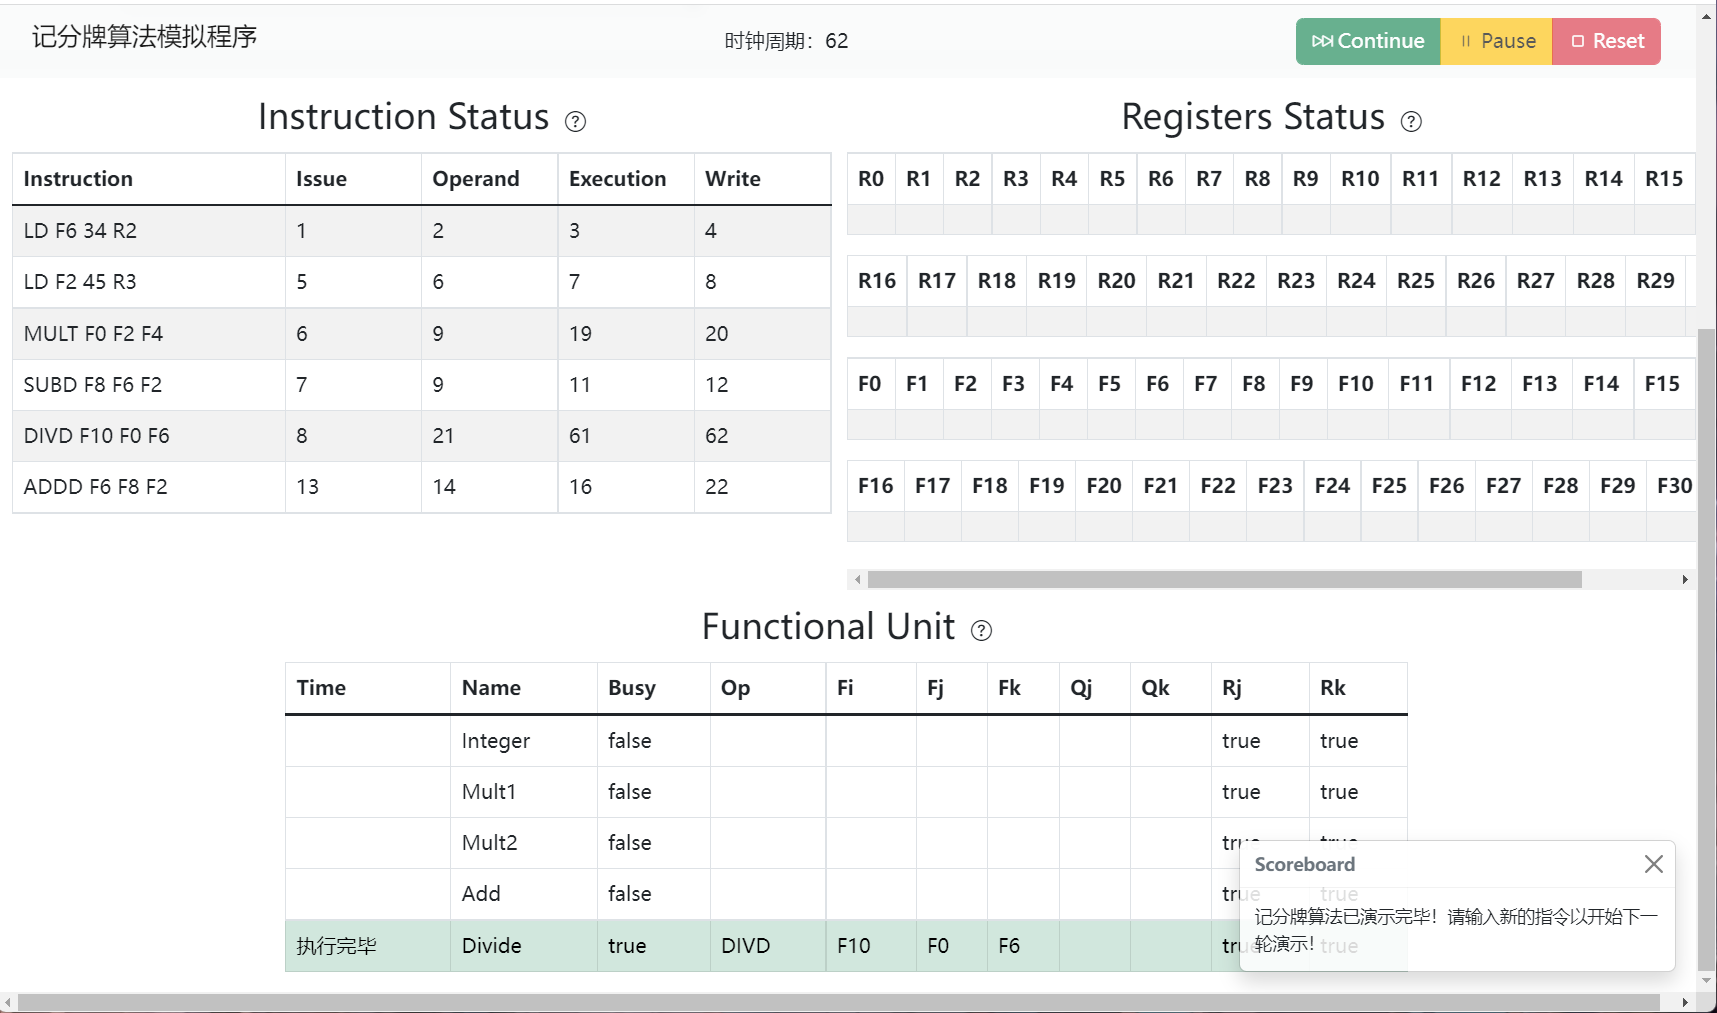Click the clock cycle value 62
Viewport: 1717px width, 1013px height.
tap(837, 41)
